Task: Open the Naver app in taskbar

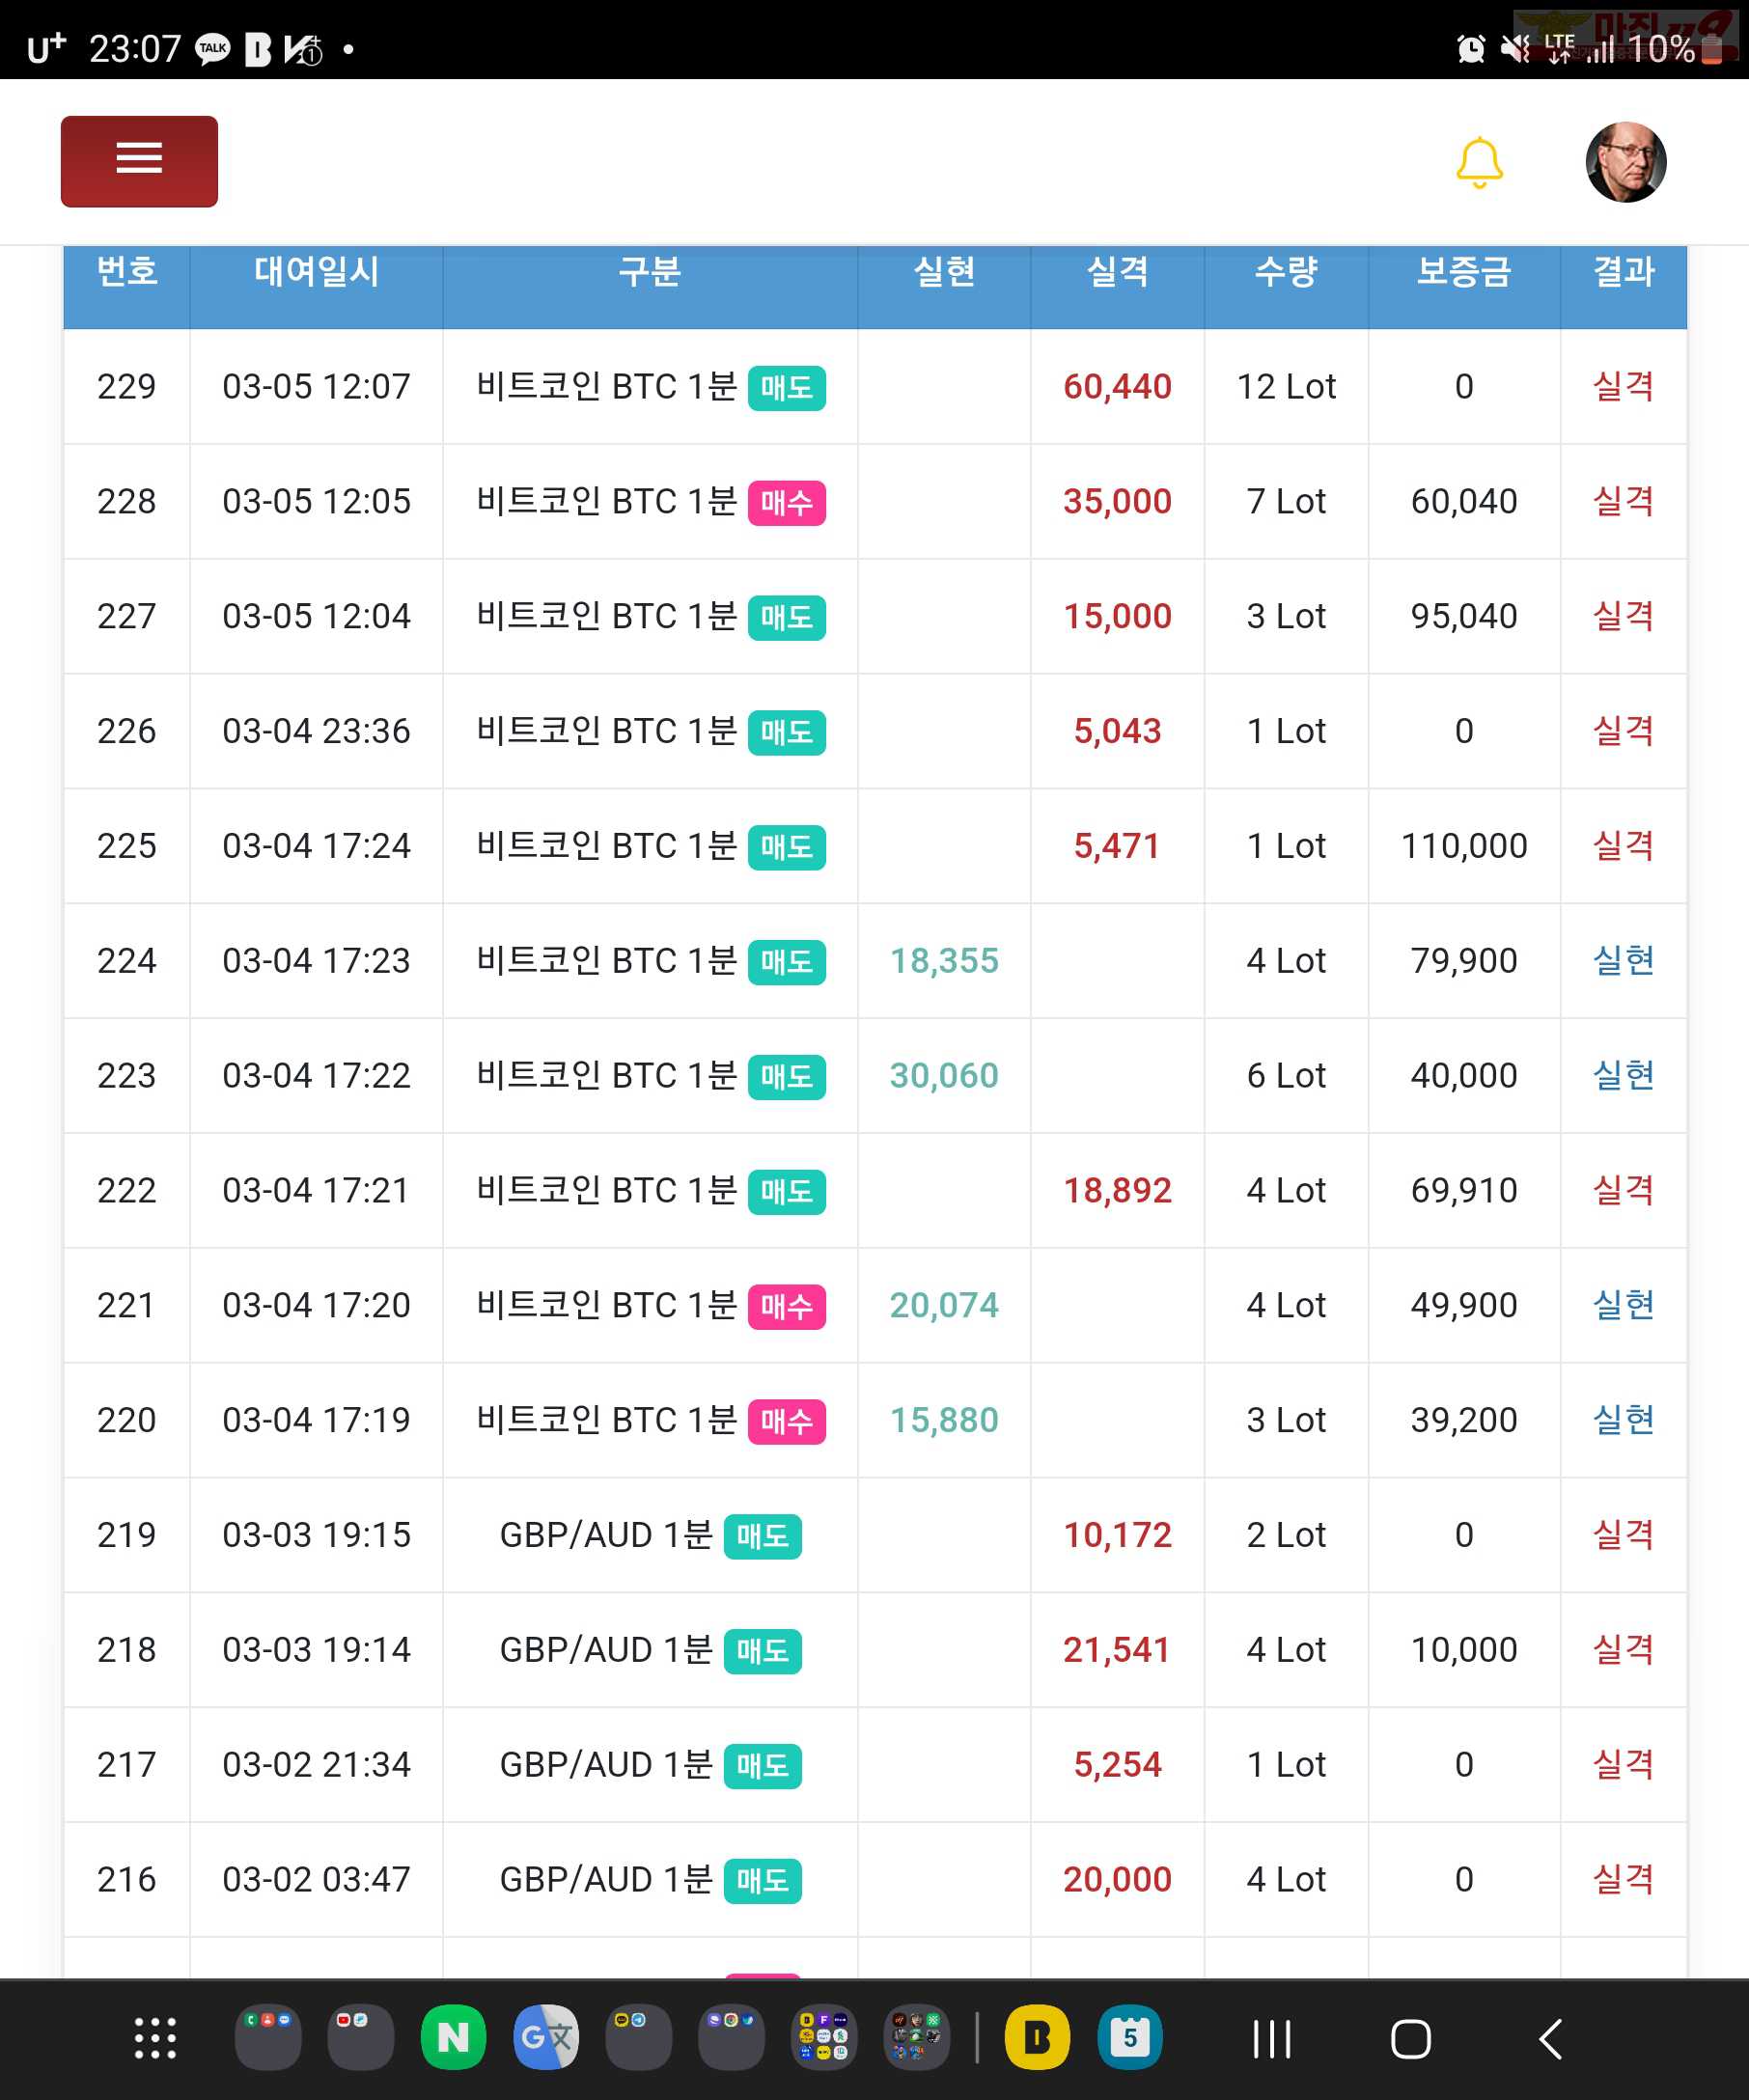Action: coord(453,2037)
